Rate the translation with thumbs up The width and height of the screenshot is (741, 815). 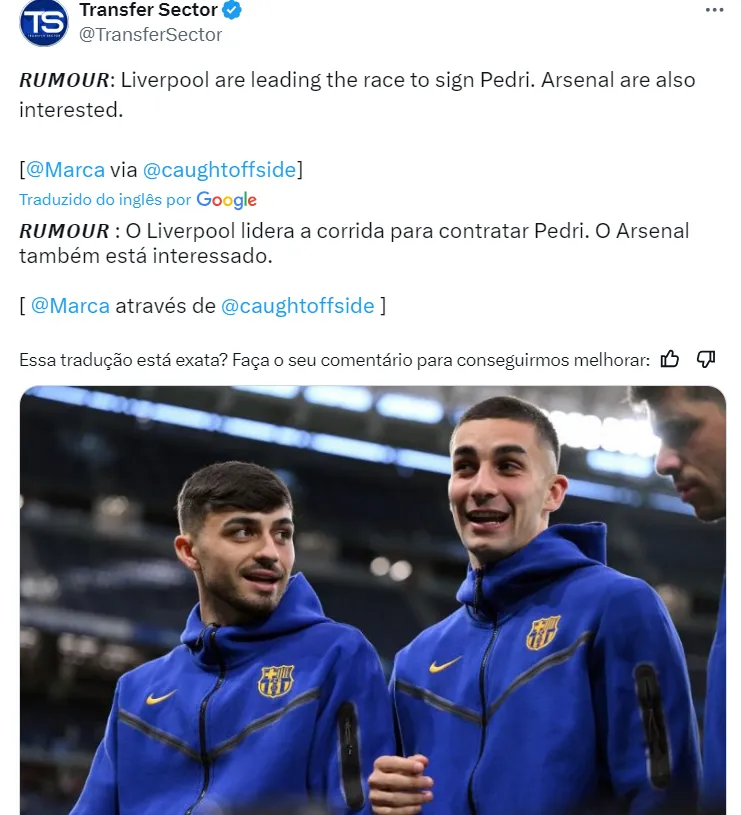click(x=670, y=359)
